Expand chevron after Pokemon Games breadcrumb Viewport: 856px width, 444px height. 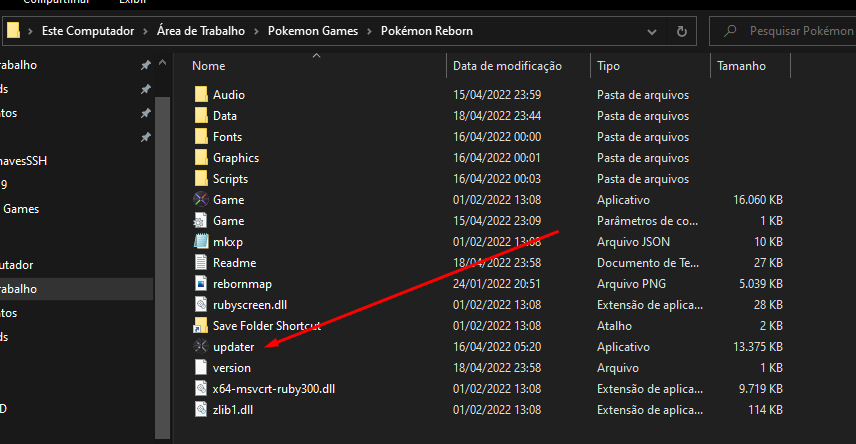(369, 32)
